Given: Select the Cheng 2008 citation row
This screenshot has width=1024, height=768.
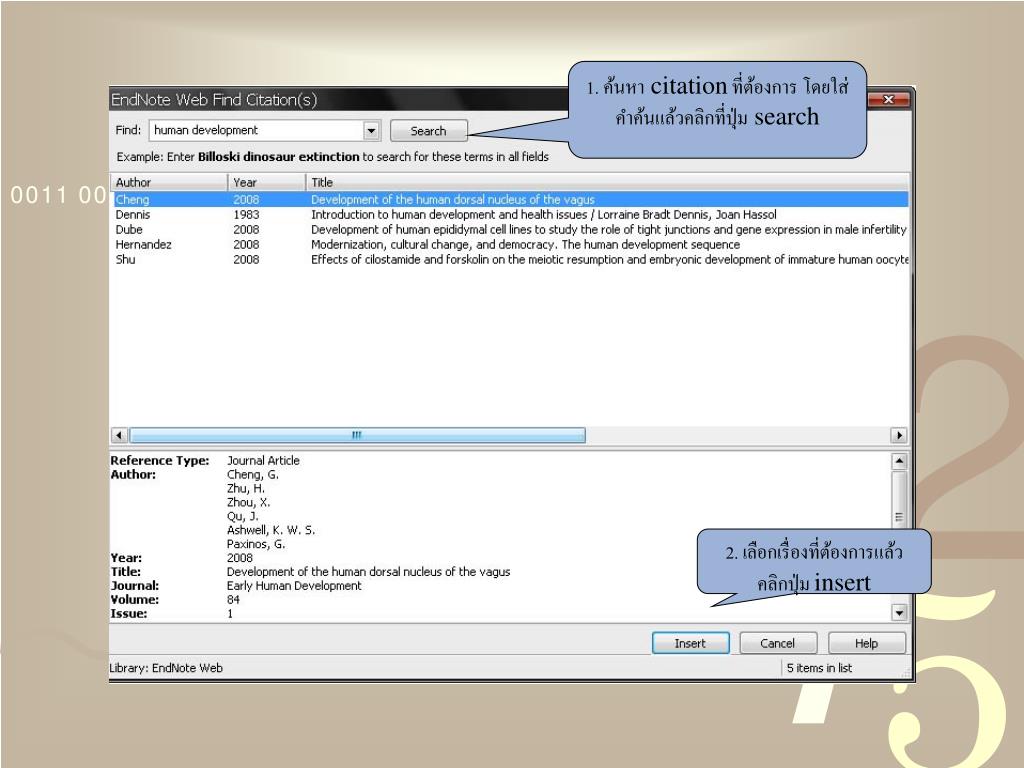Looking at the screenshot, I should [510, 199].
